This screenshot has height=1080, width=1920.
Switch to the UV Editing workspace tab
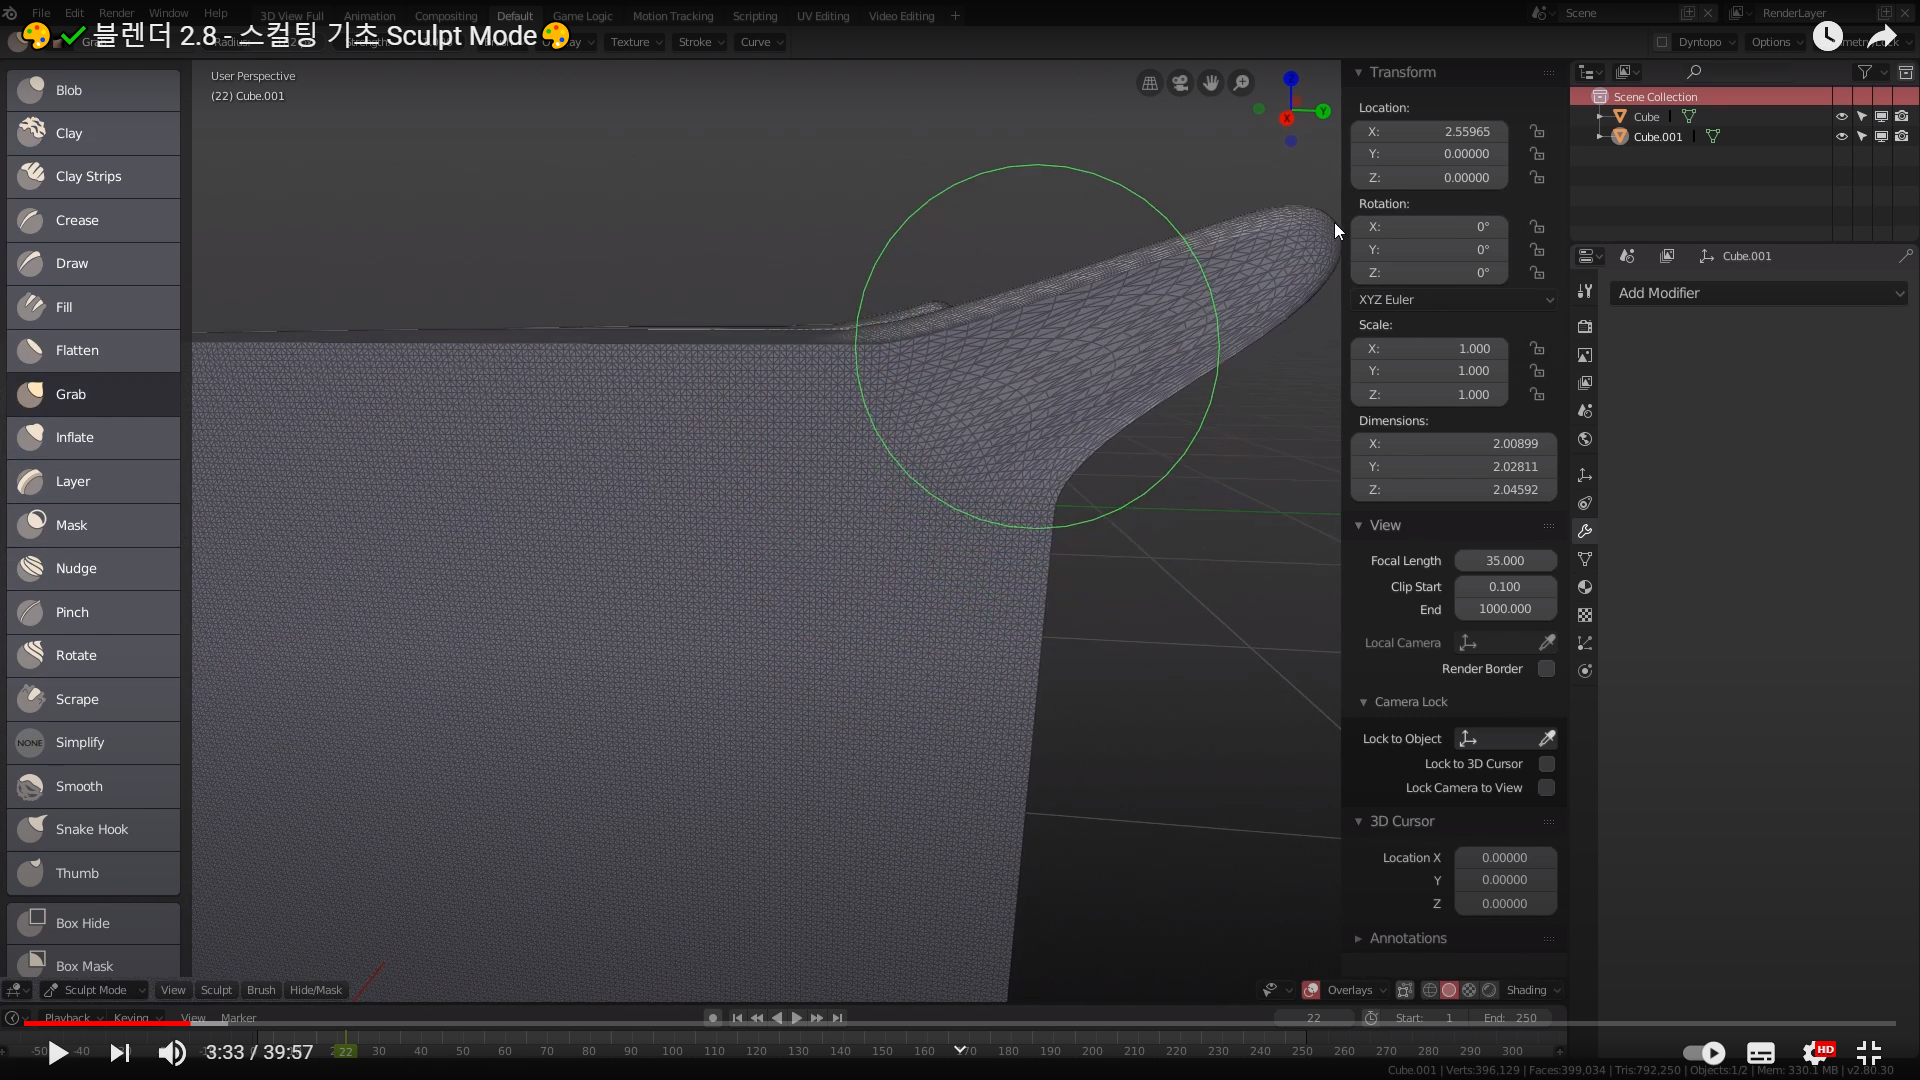pyautogui.click(x=822, y=16)
